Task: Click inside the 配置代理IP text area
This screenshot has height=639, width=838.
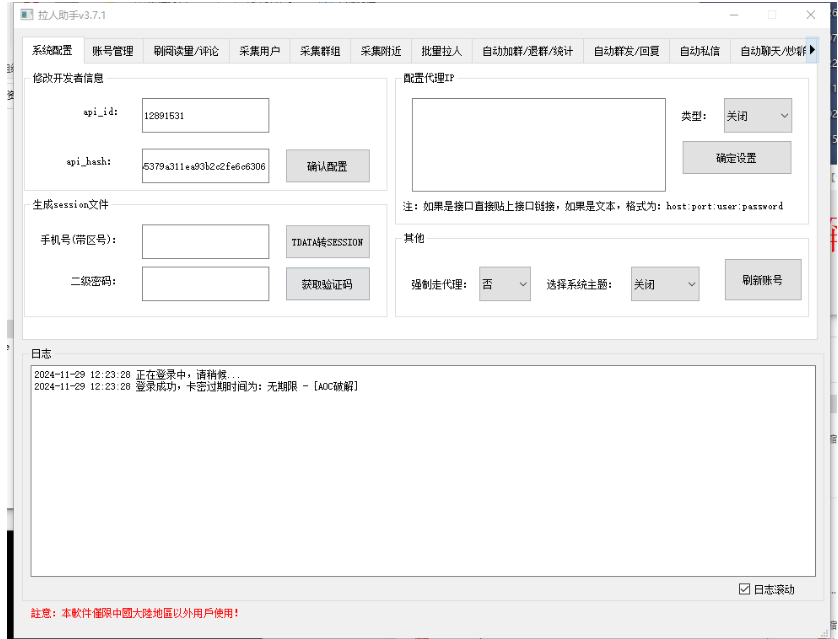Action: coord(538,144)
